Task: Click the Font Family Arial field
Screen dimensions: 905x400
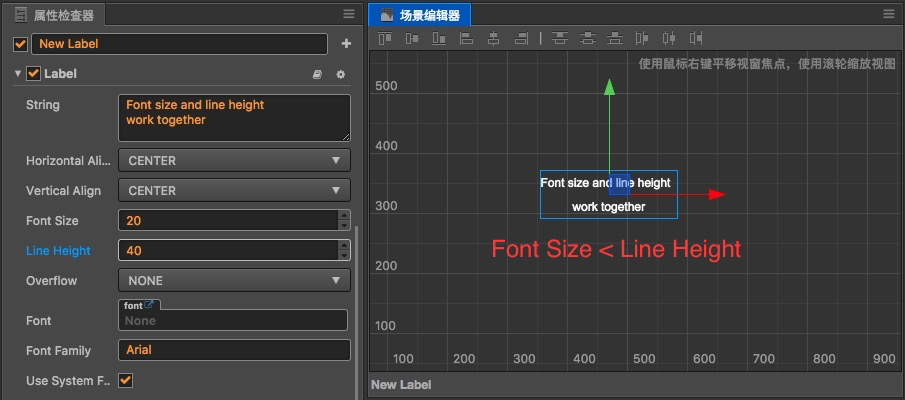Action: coord(234,350)
